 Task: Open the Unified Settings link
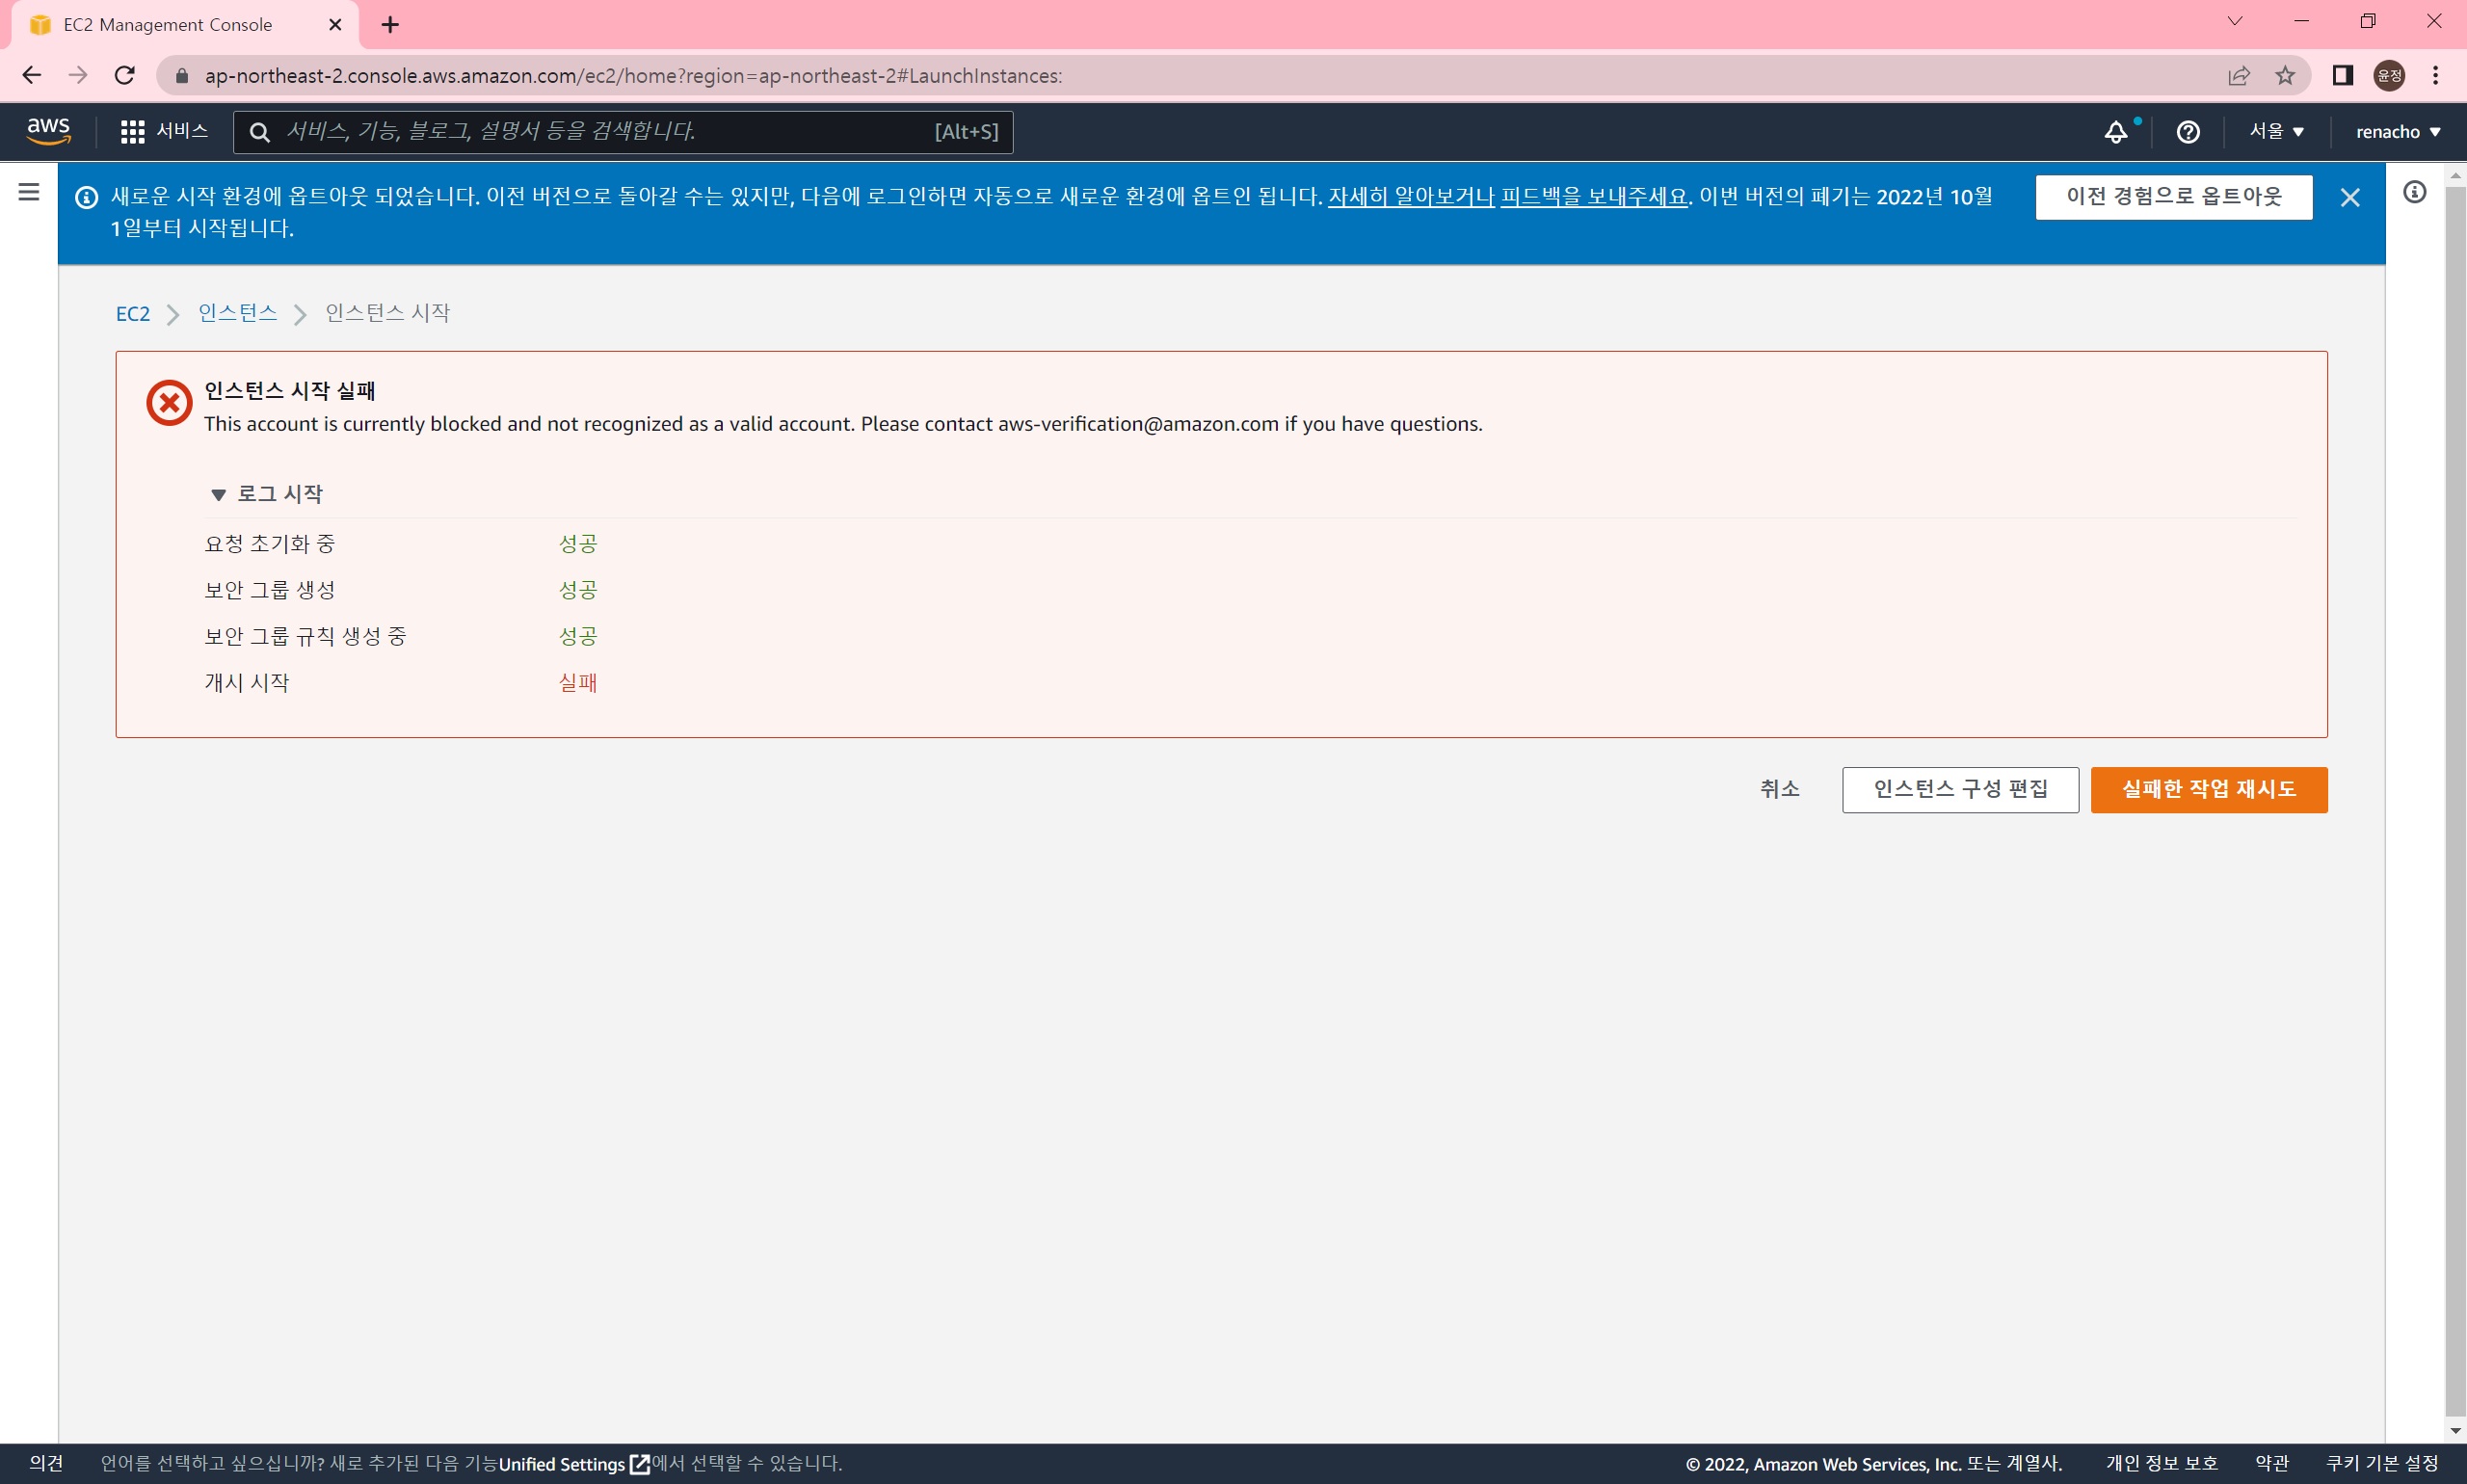574,1464
